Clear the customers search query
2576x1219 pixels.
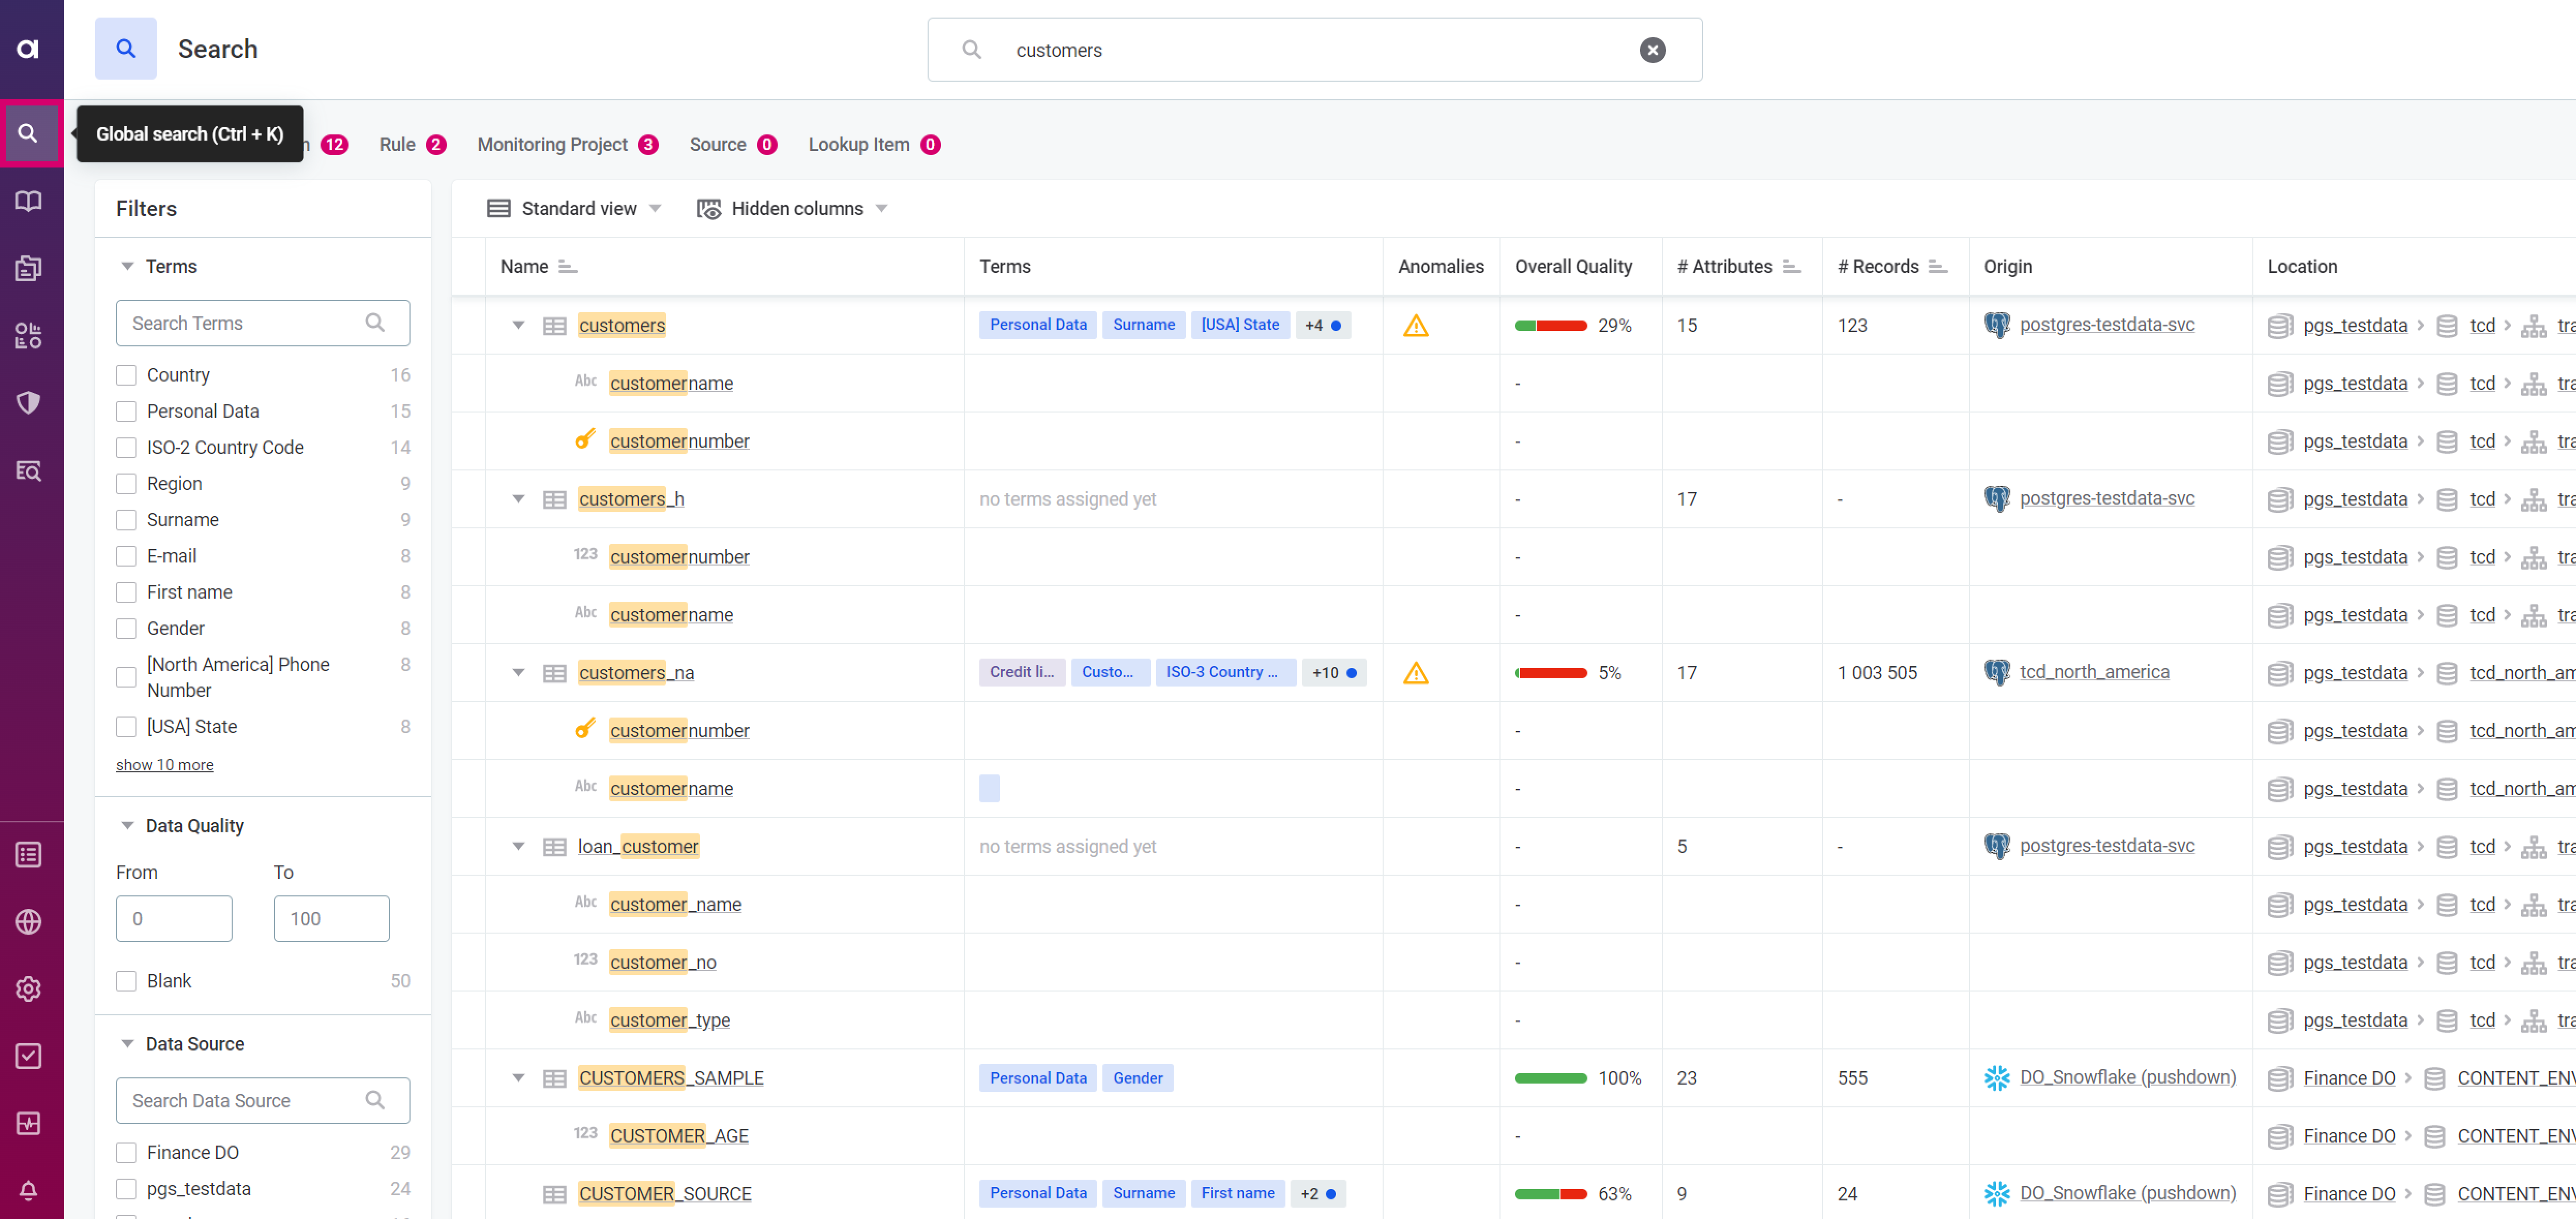1652,50
